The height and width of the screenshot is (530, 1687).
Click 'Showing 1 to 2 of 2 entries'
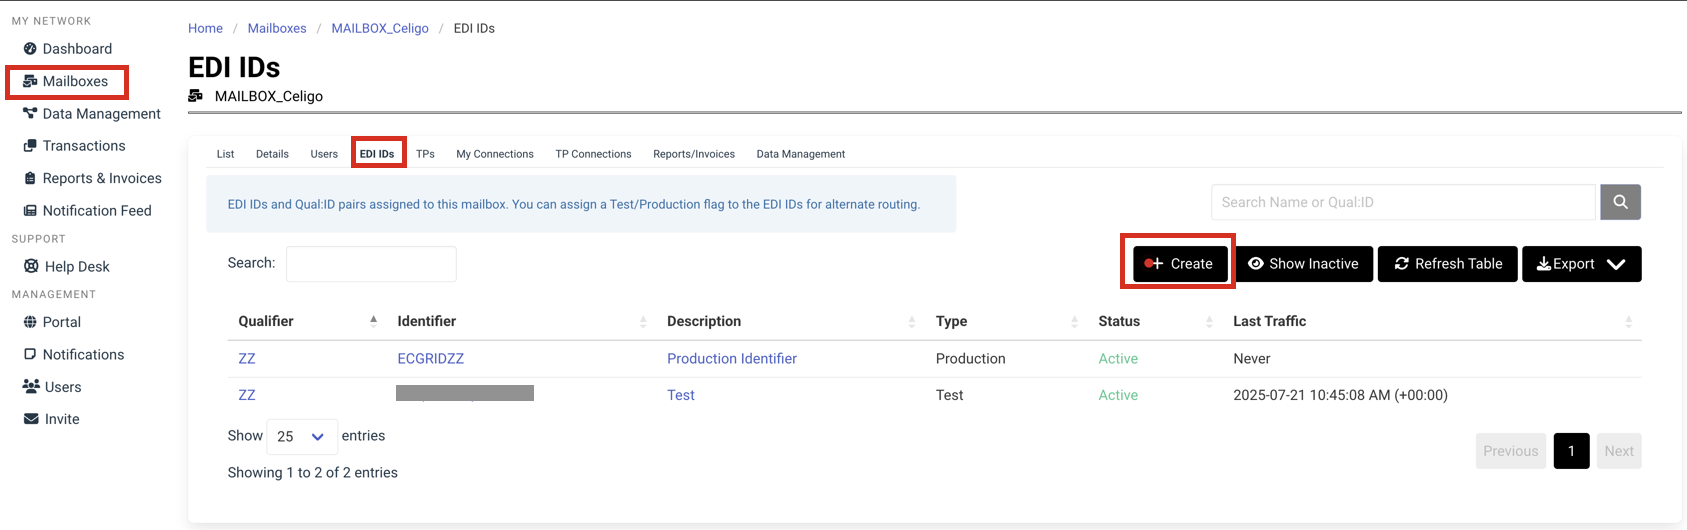[x=313, y=473]
